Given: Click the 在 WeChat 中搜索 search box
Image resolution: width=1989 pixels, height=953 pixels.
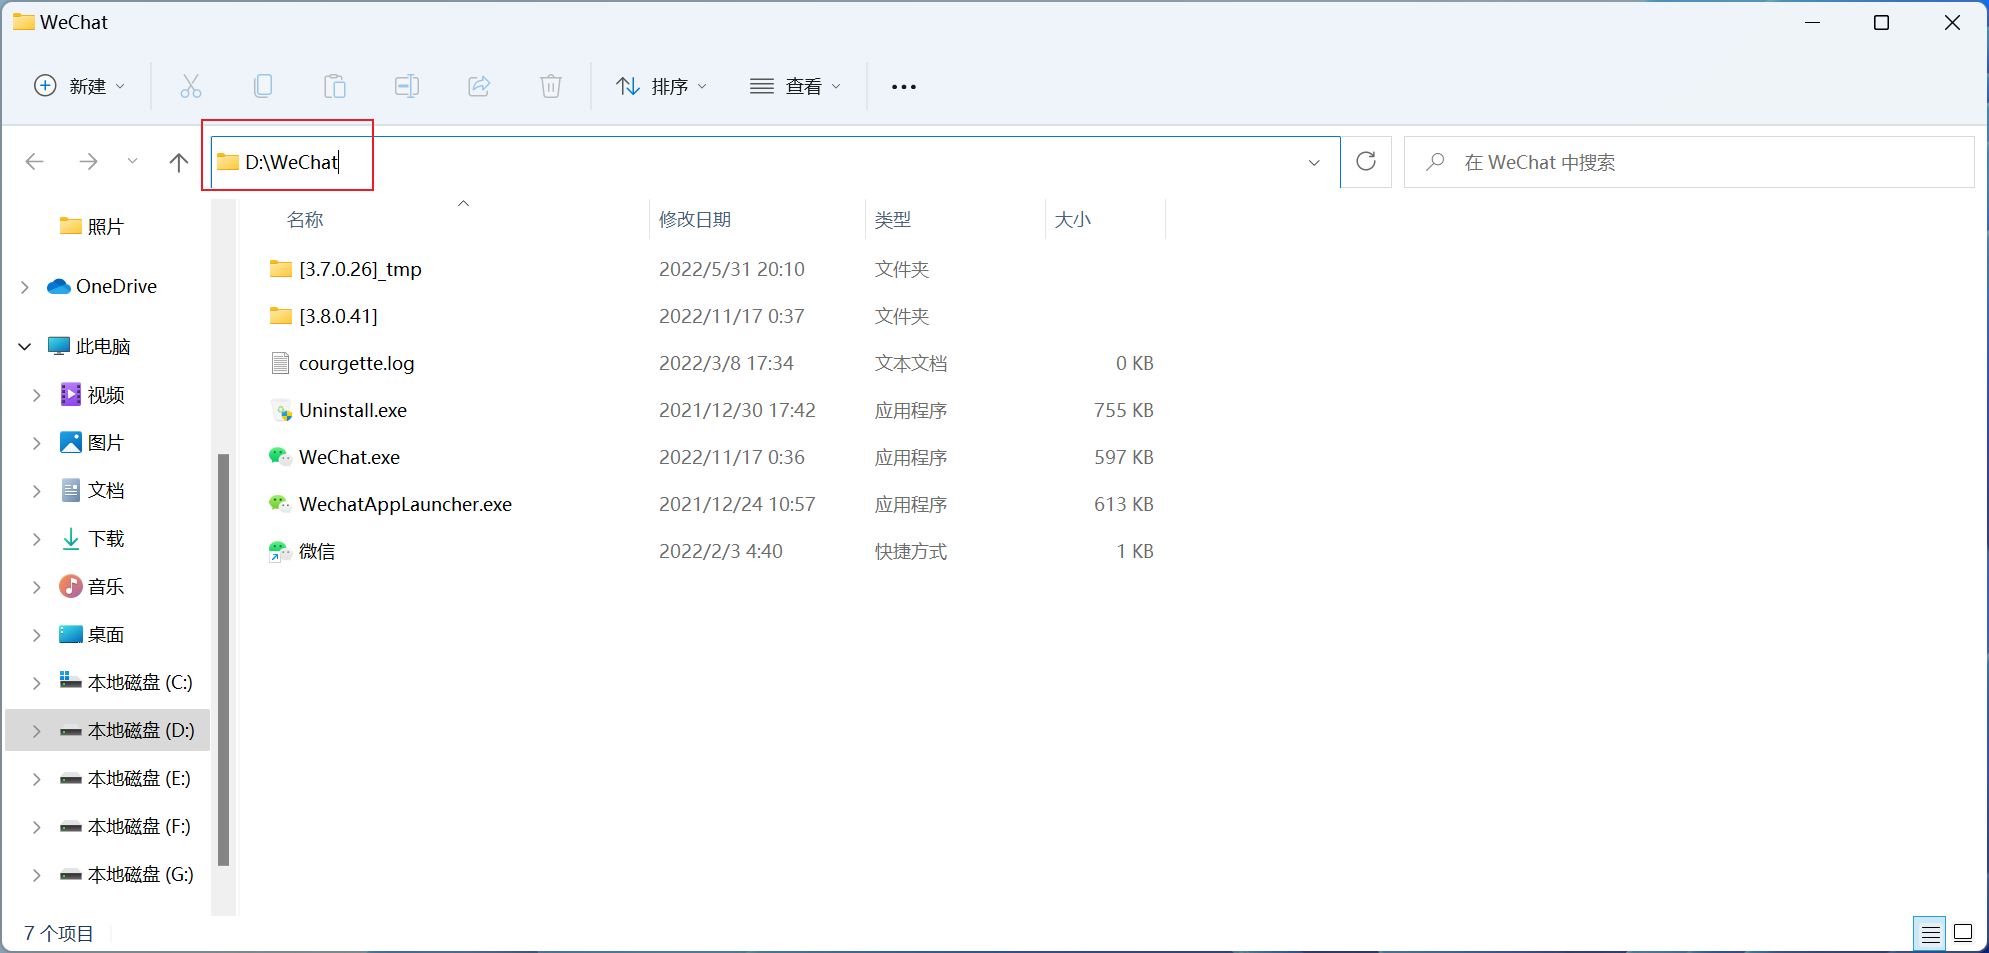Looking at the screenshot, I should click(1689, 162).
